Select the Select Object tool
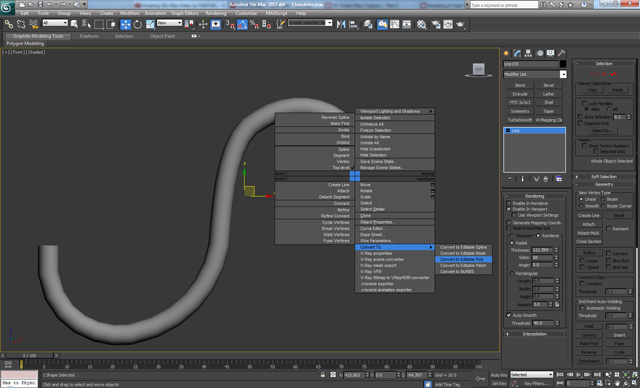The image size is (640, 388). pos(74,24)
